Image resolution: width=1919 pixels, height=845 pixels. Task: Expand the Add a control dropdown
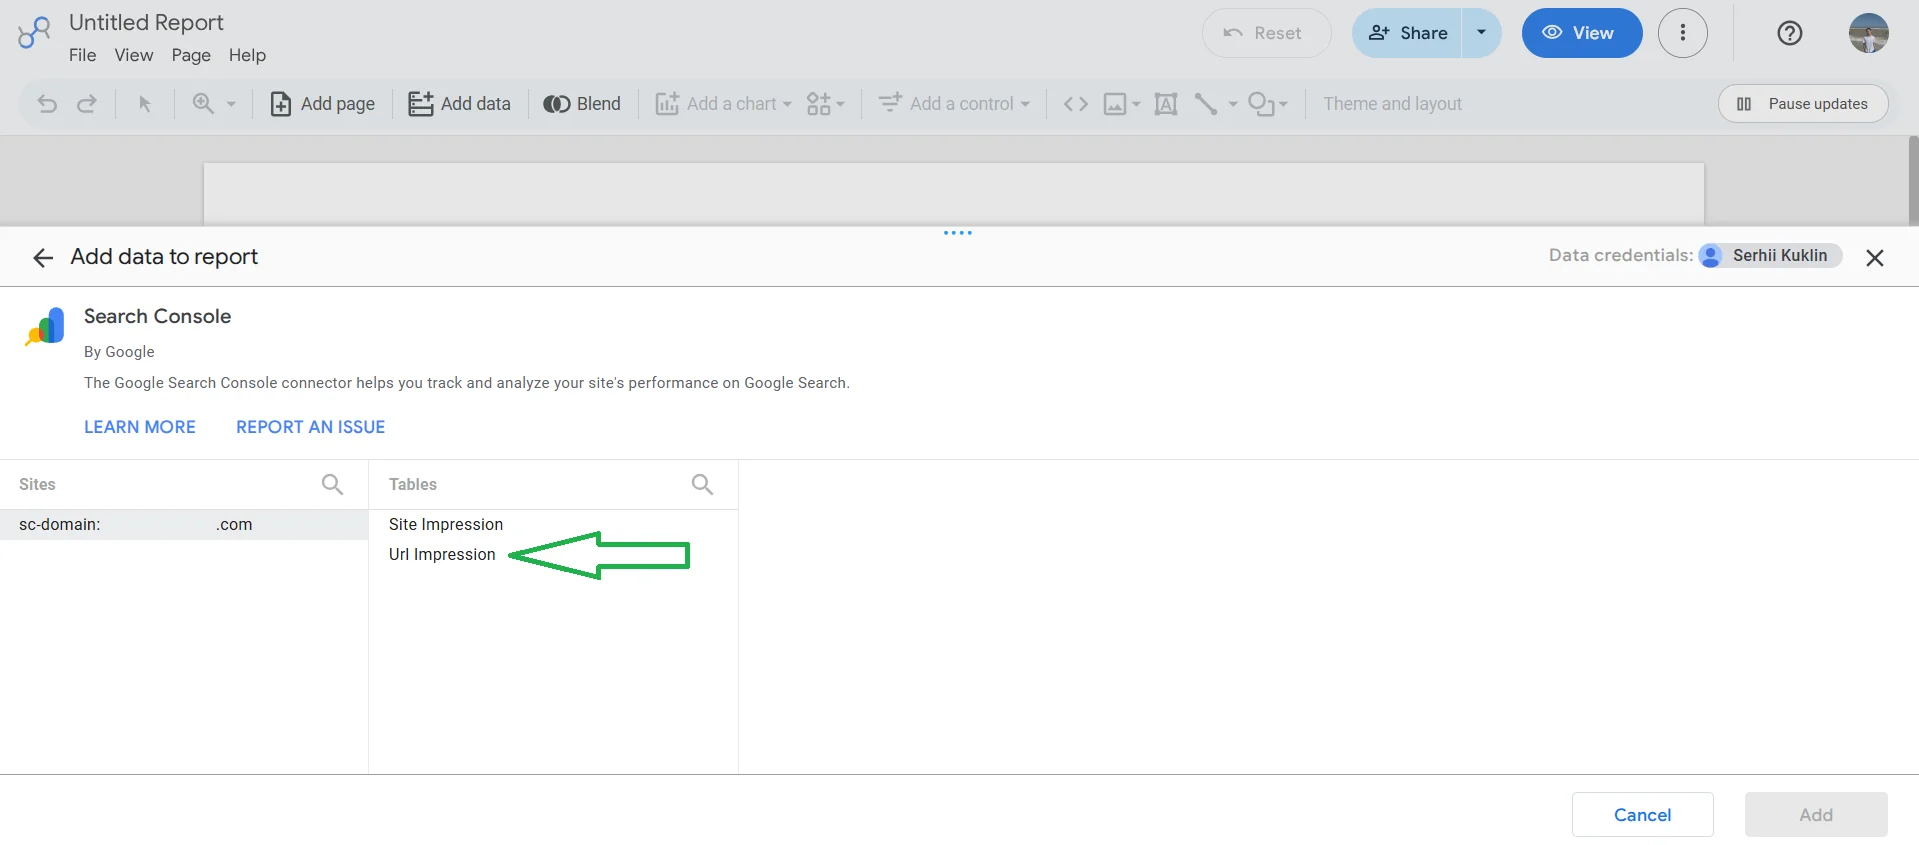click(954, 104)
